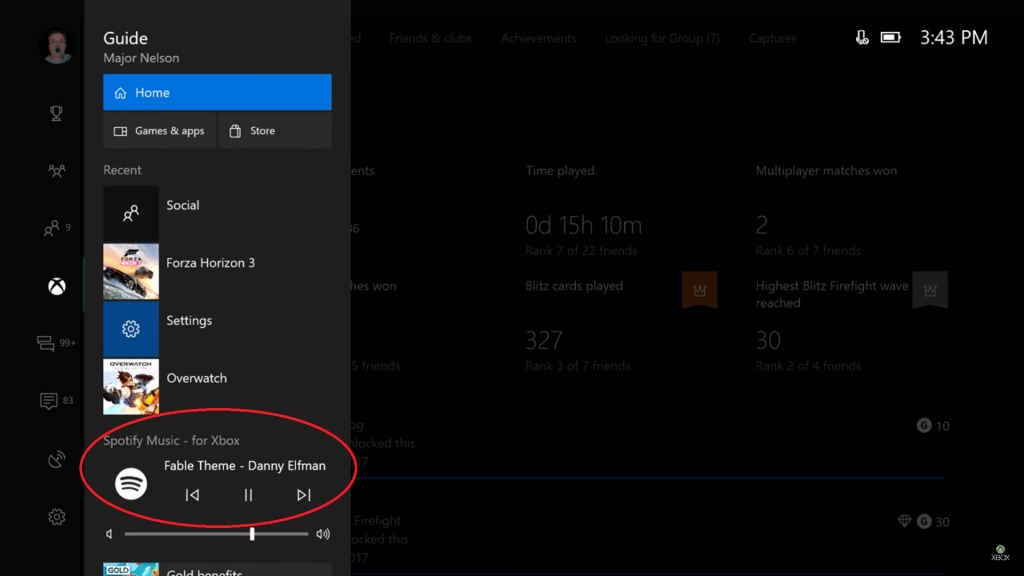Click the Time played 0d 15h 10m stat
Screen dimensions: 1024x576
tap(584, 225)
